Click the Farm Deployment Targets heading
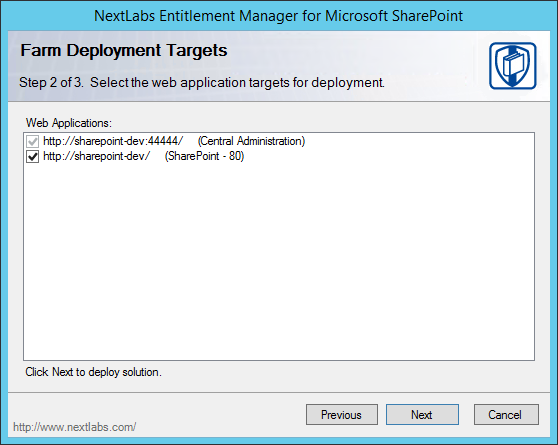The image size is (558, 445). click(x=123, y=50)
